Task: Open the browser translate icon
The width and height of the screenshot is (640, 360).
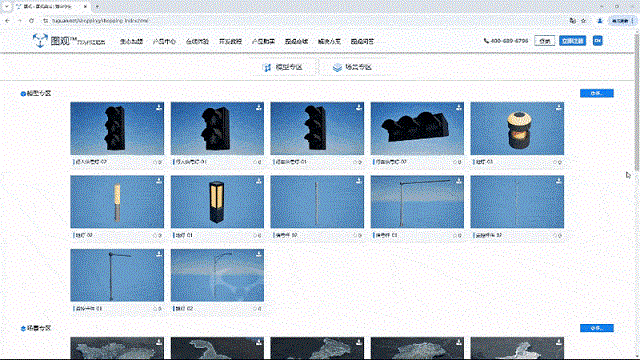Action: tap(573, 20)
